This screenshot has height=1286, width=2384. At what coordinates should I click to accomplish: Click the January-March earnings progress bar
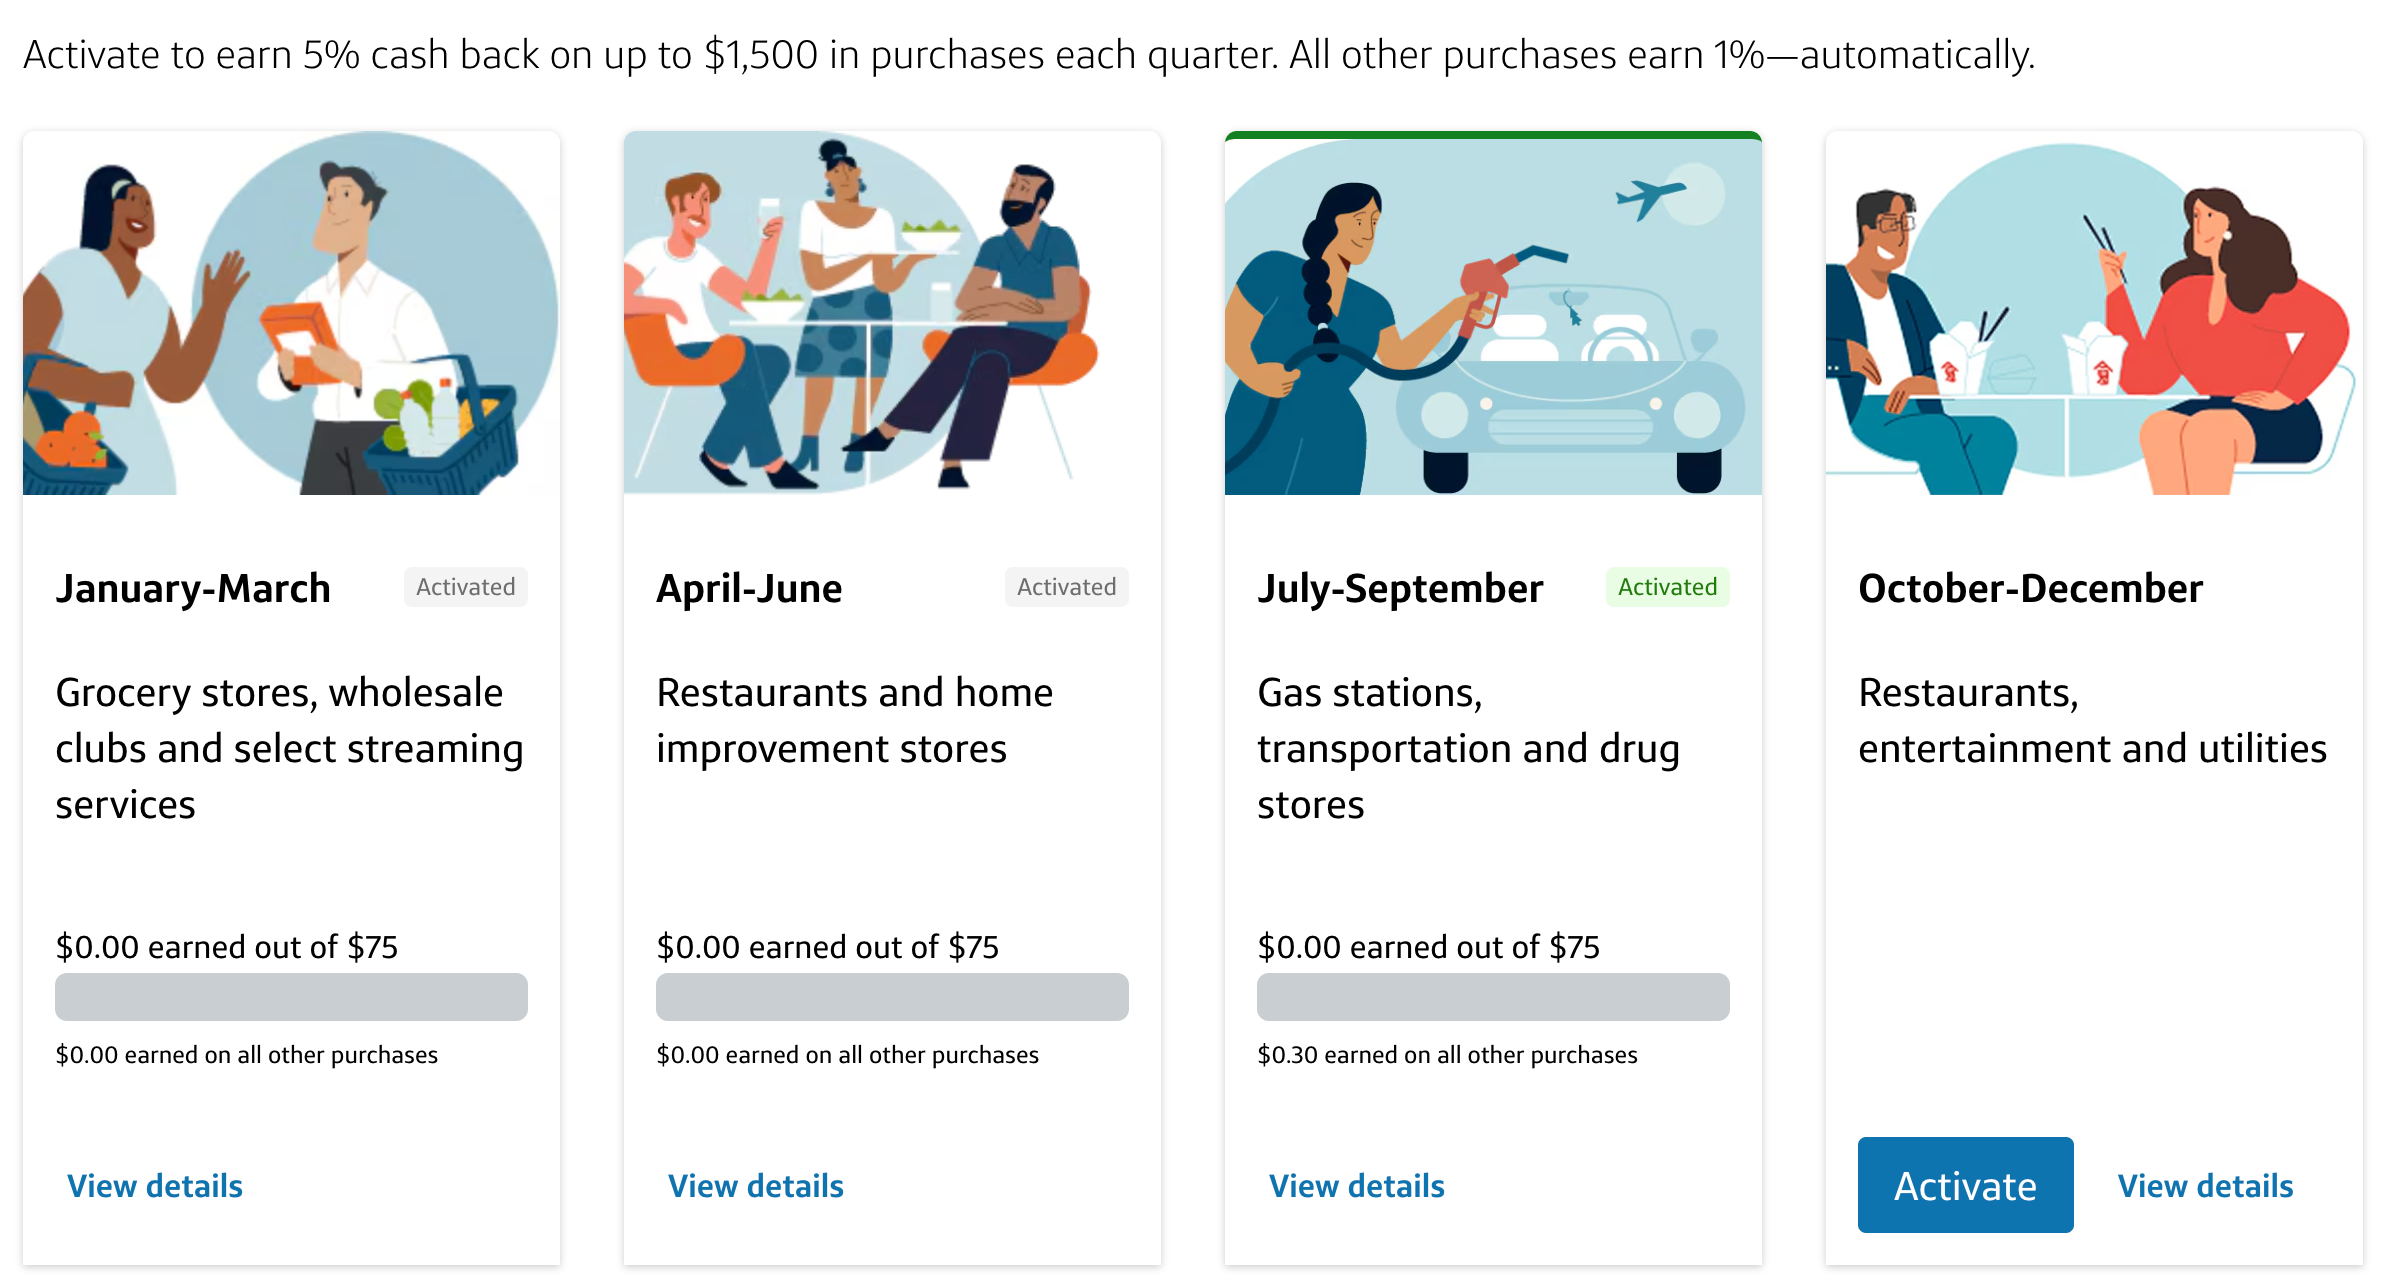point(291,997)
